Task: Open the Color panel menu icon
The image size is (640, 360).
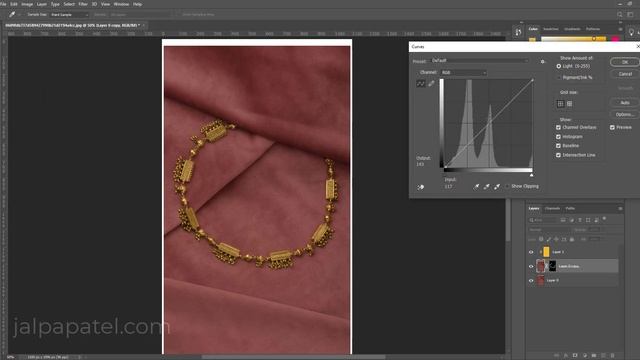Action: pos(620,29)
